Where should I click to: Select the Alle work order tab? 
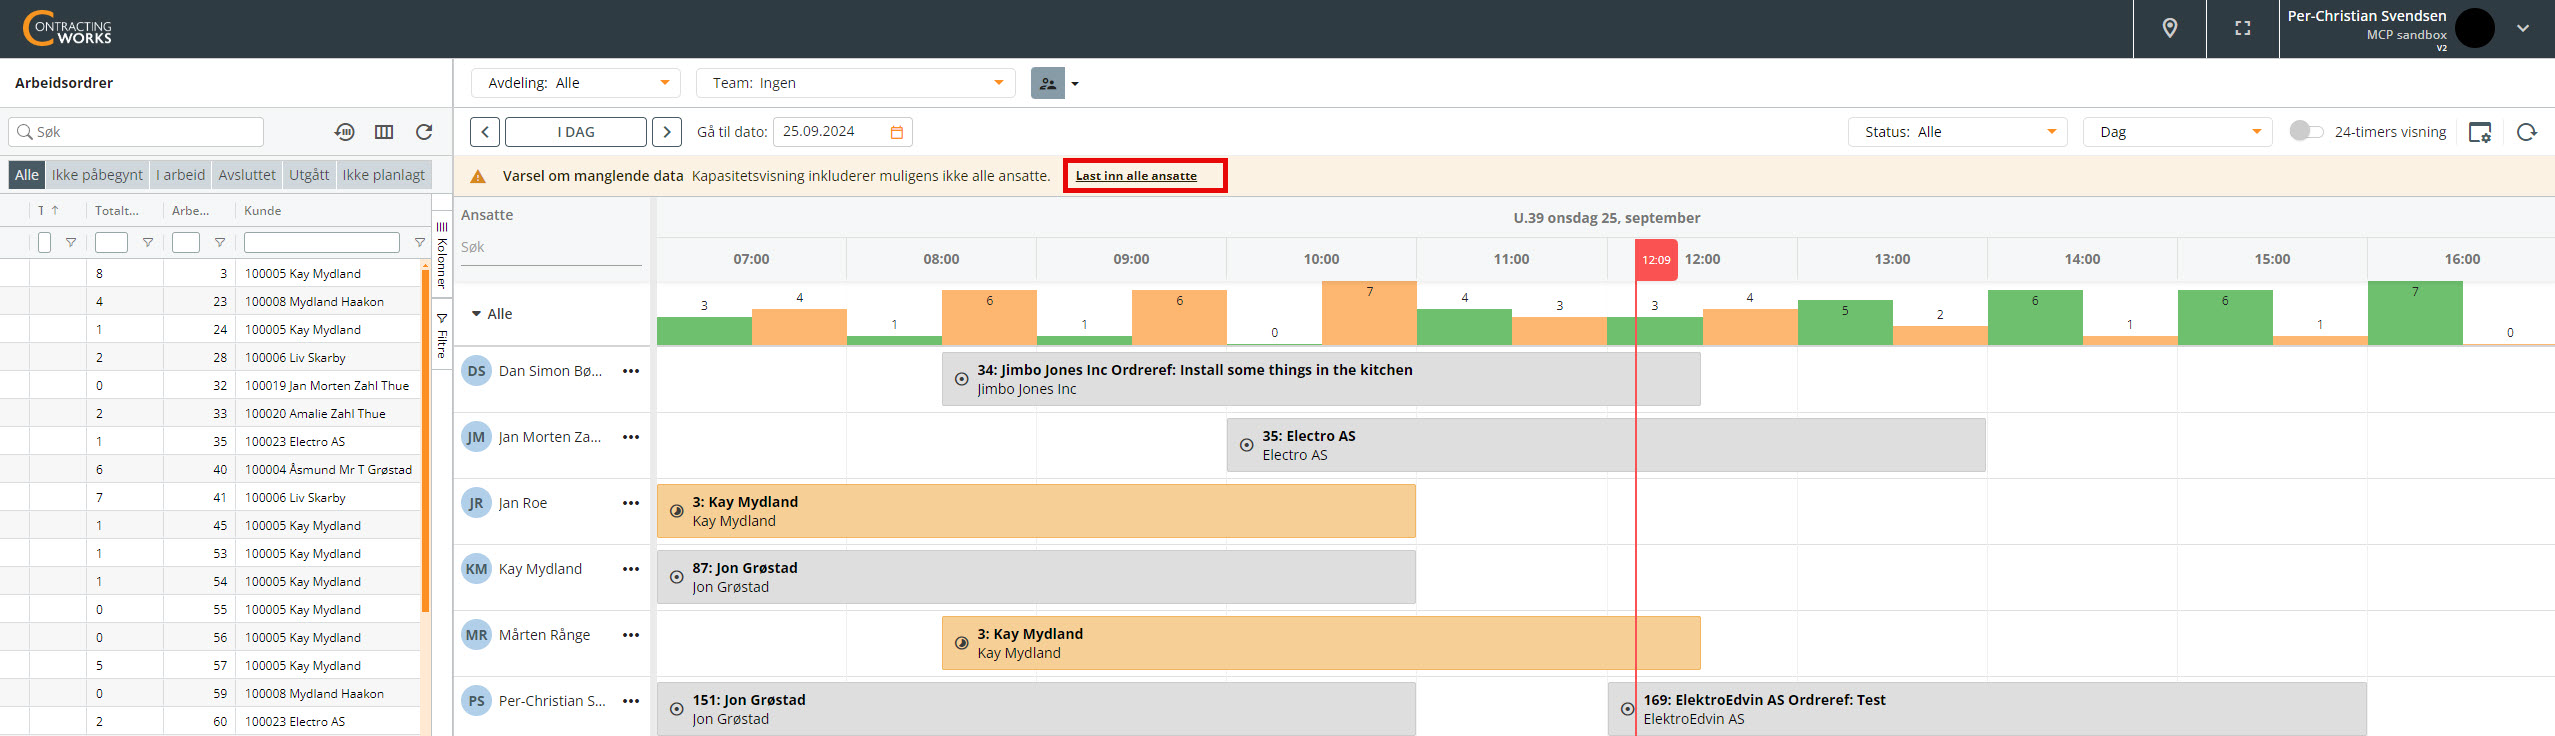pos(27,175)
